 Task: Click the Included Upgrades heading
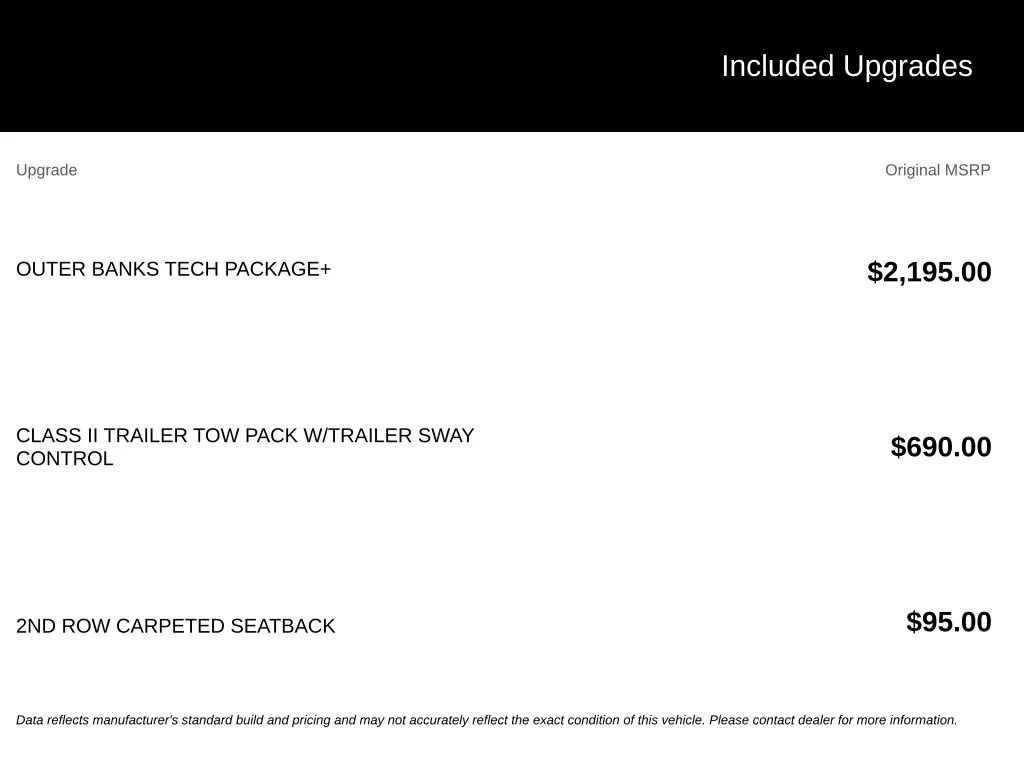click(846, 67)
